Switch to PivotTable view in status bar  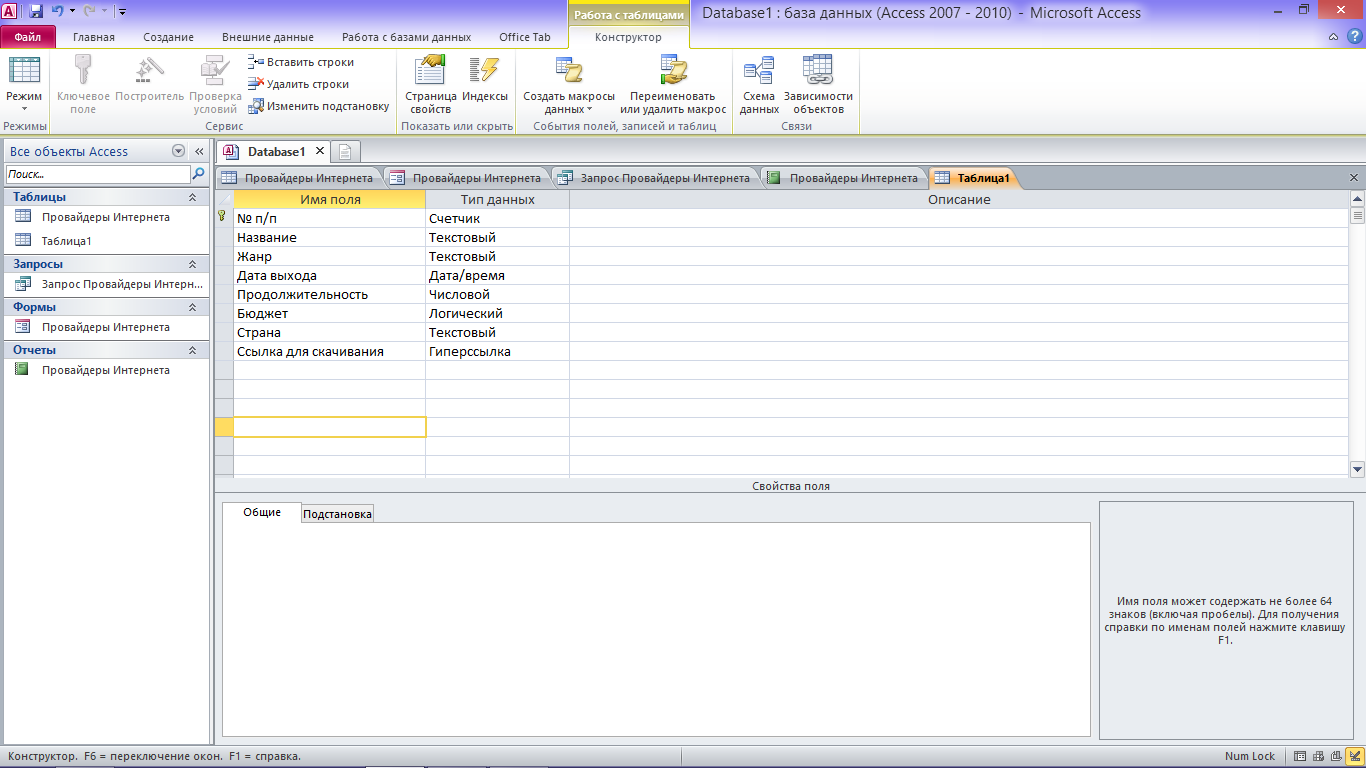click(x=1318, y=756)
